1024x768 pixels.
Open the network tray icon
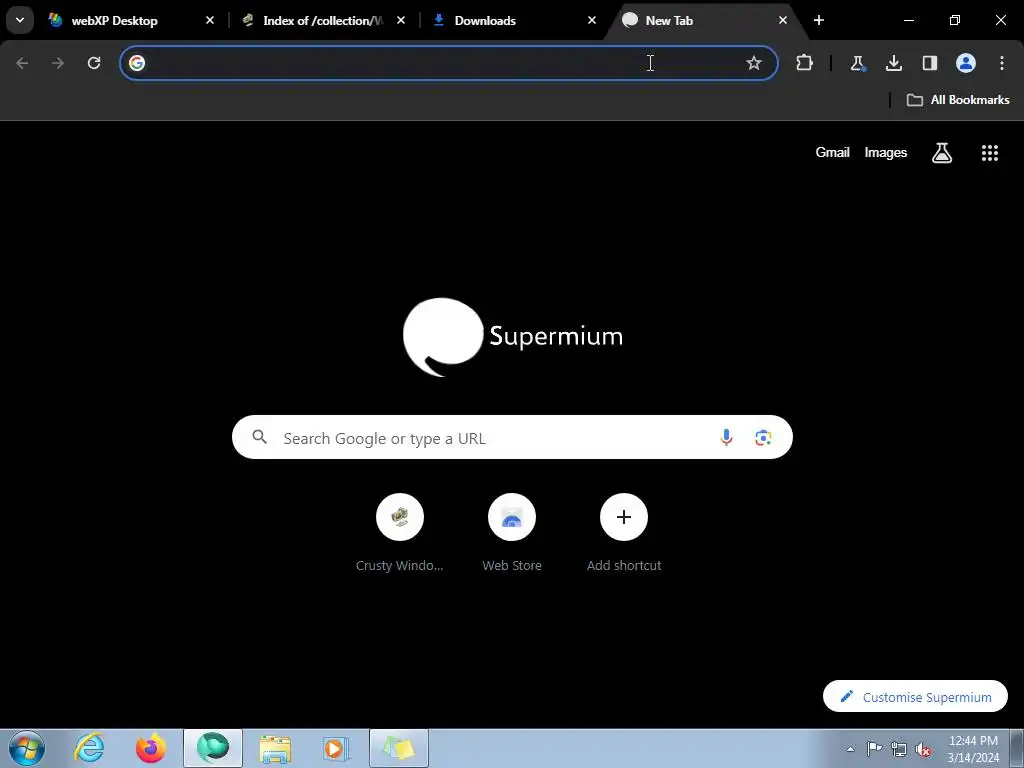899,749
